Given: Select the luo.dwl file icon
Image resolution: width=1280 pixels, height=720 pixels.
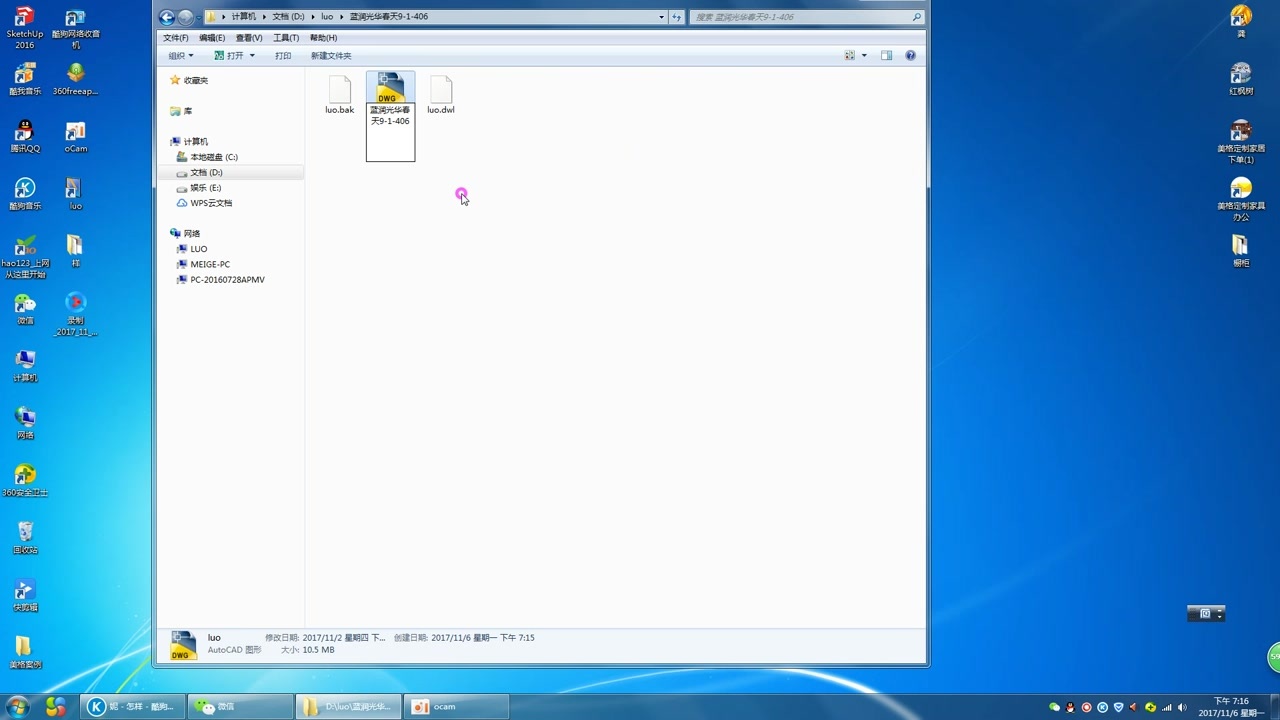Looking at the screenshot, I should click(x=440, y=90).
